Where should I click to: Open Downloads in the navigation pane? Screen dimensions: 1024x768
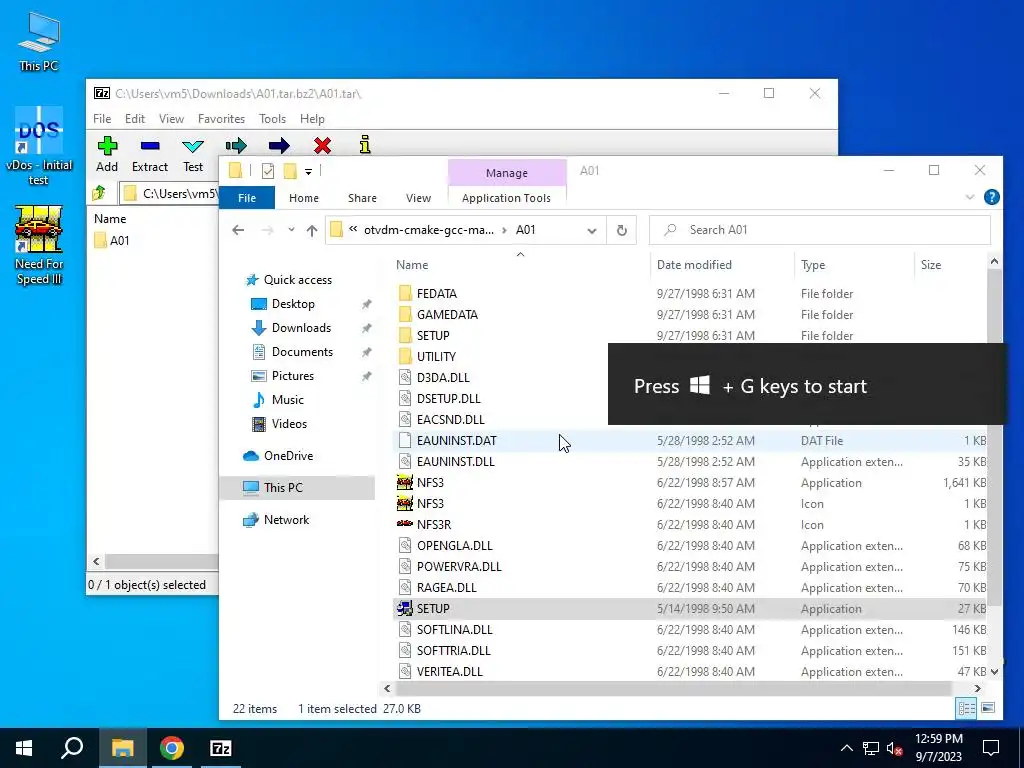291,328
